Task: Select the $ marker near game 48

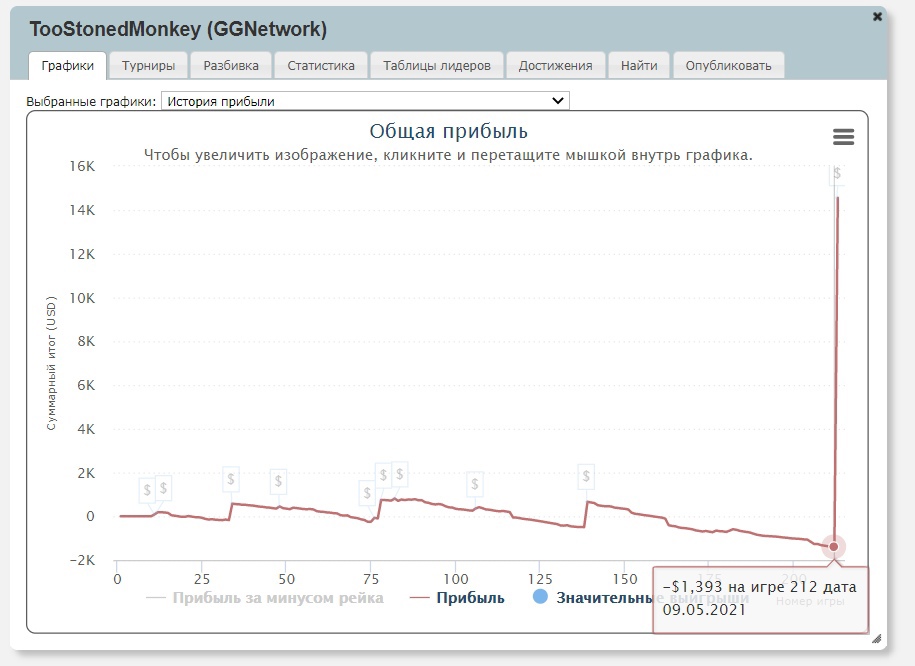Action: pos(278,481)
